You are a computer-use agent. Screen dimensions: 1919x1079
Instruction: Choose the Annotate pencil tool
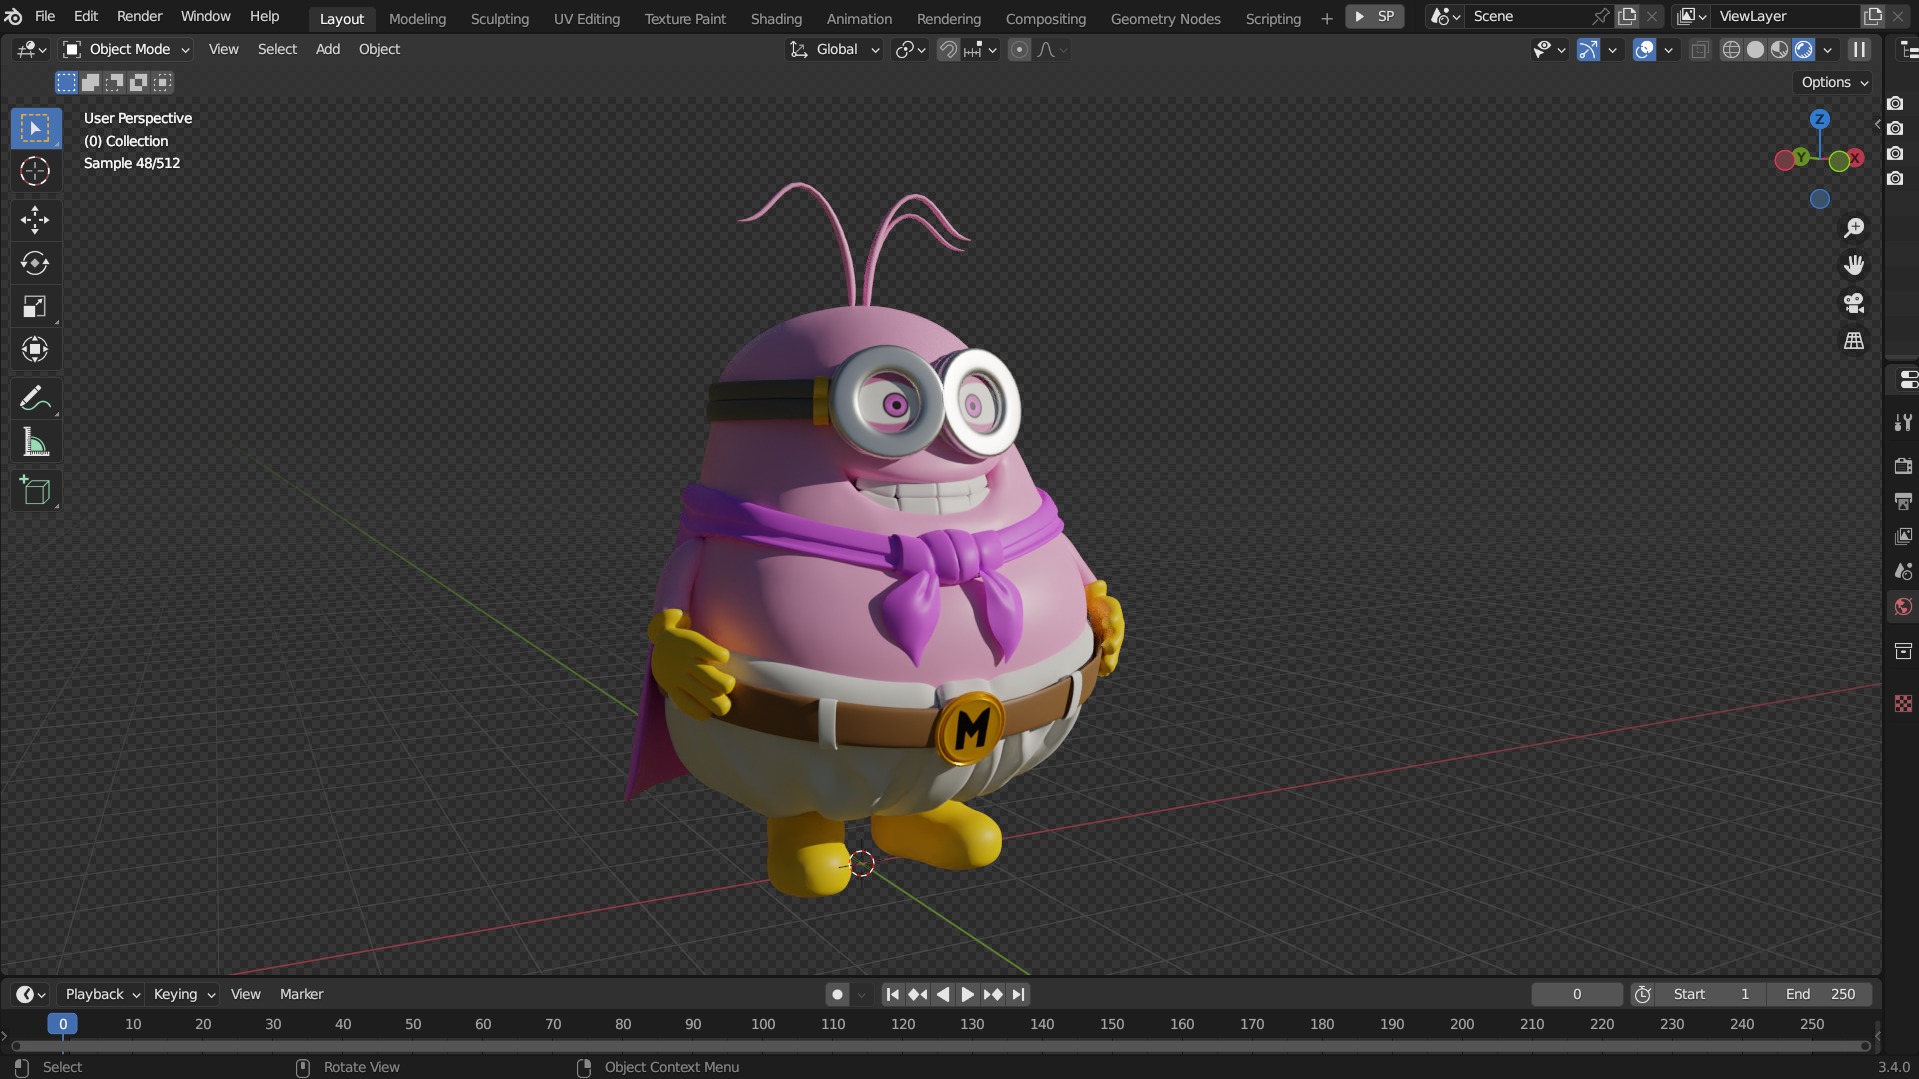pyautogui.click(x=35, y=398)
